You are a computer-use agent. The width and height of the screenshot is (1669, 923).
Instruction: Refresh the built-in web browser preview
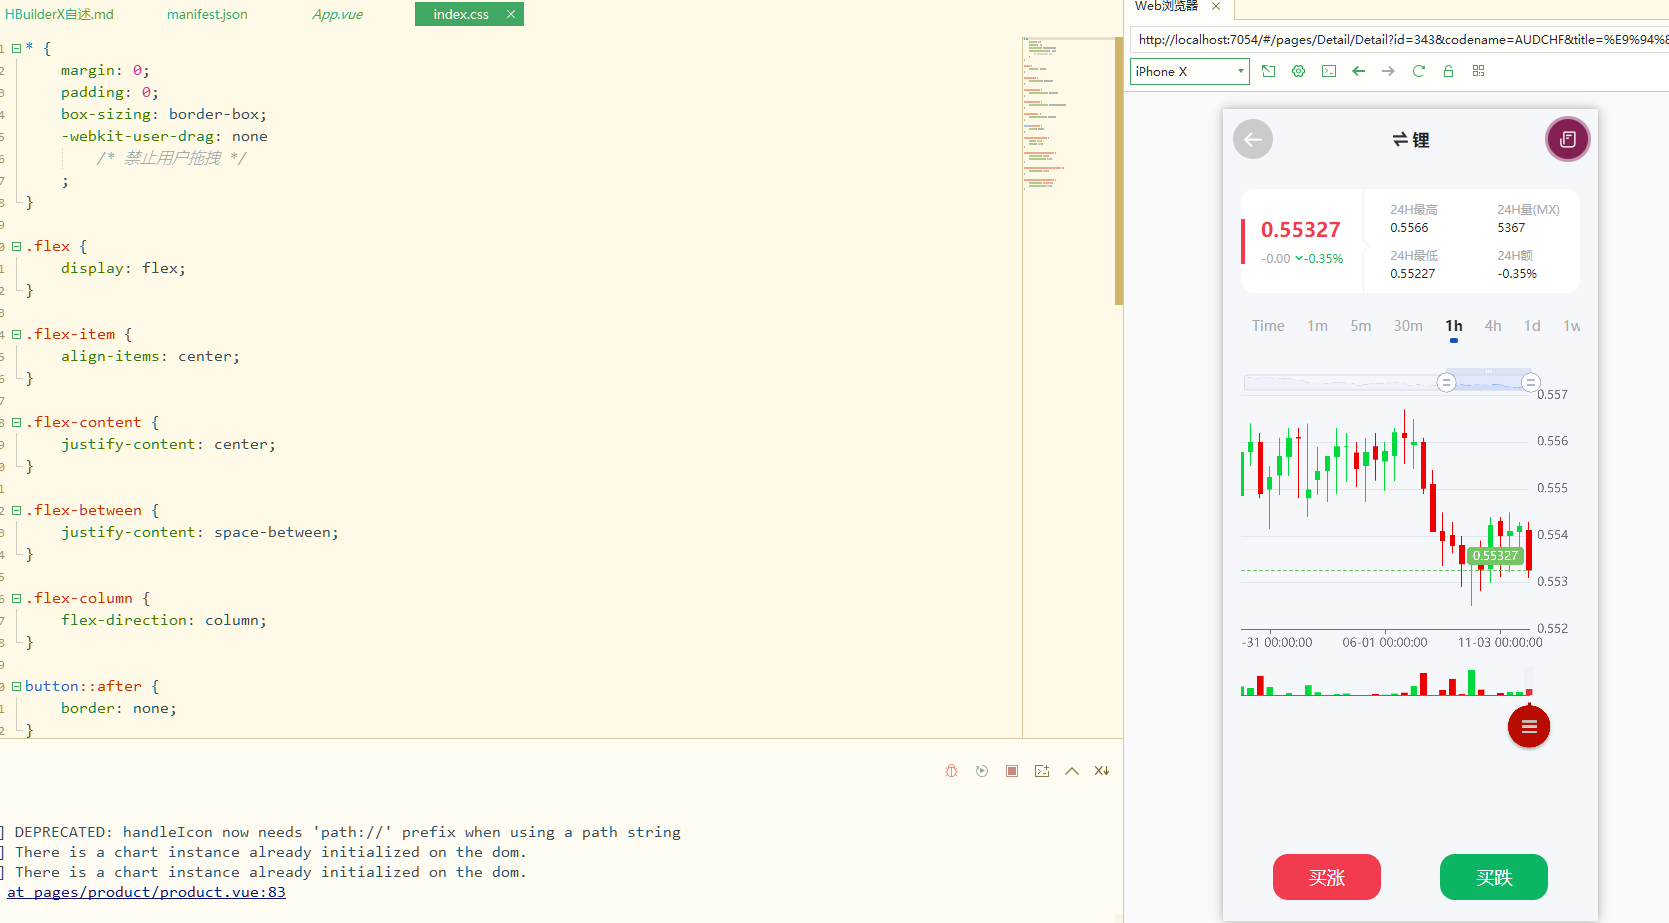pos(1418,71)
